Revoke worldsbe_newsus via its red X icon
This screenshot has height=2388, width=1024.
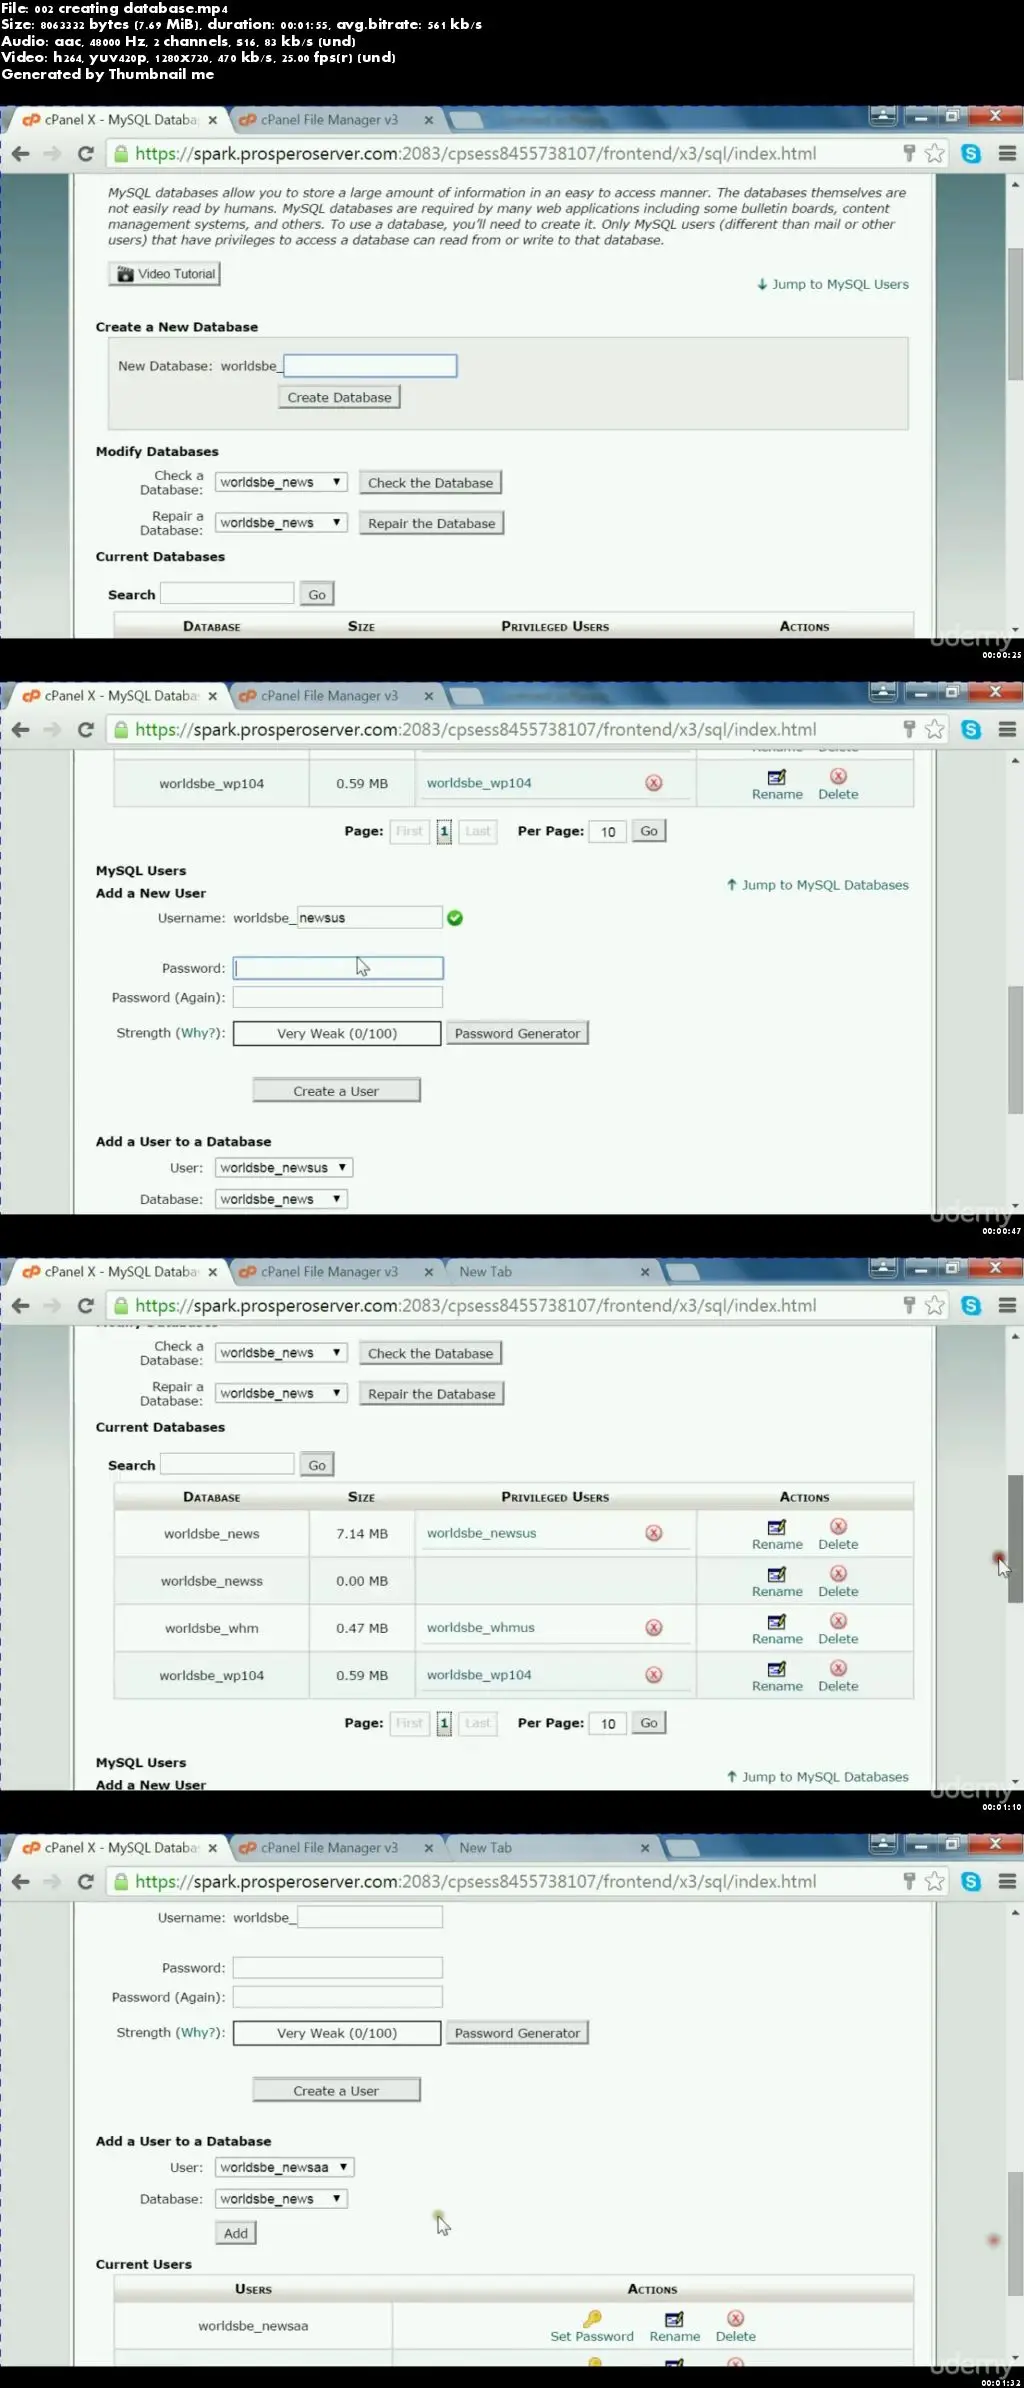[x=654, y=1533]
